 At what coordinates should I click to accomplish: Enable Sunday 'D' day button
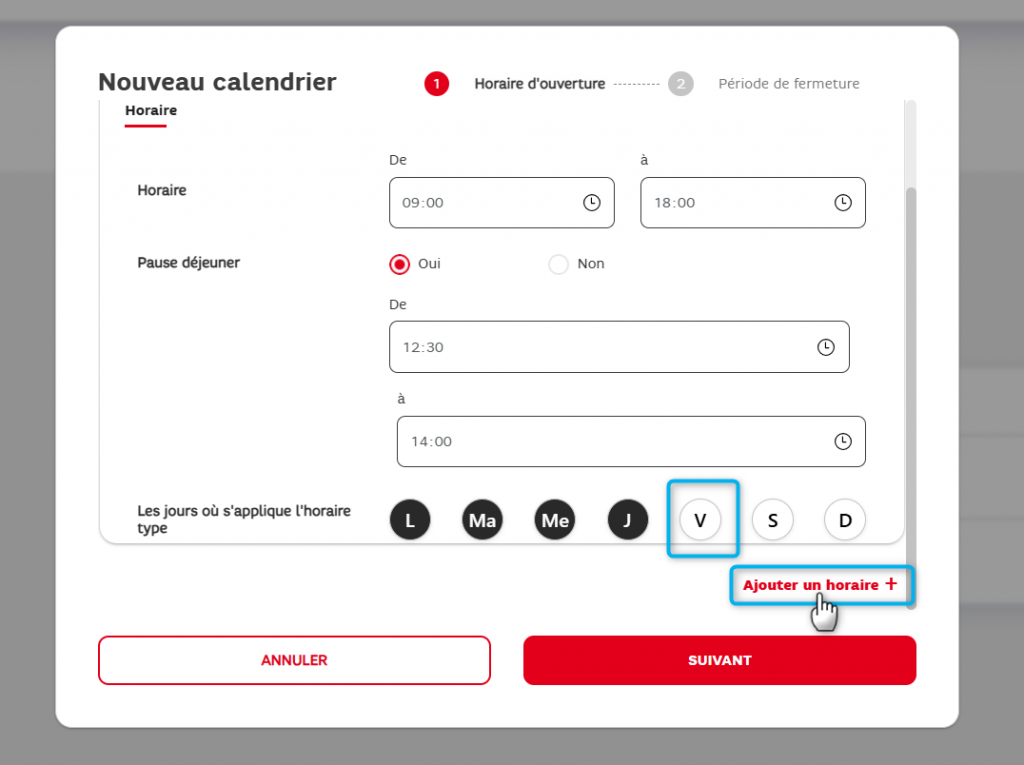coord(845,520)
